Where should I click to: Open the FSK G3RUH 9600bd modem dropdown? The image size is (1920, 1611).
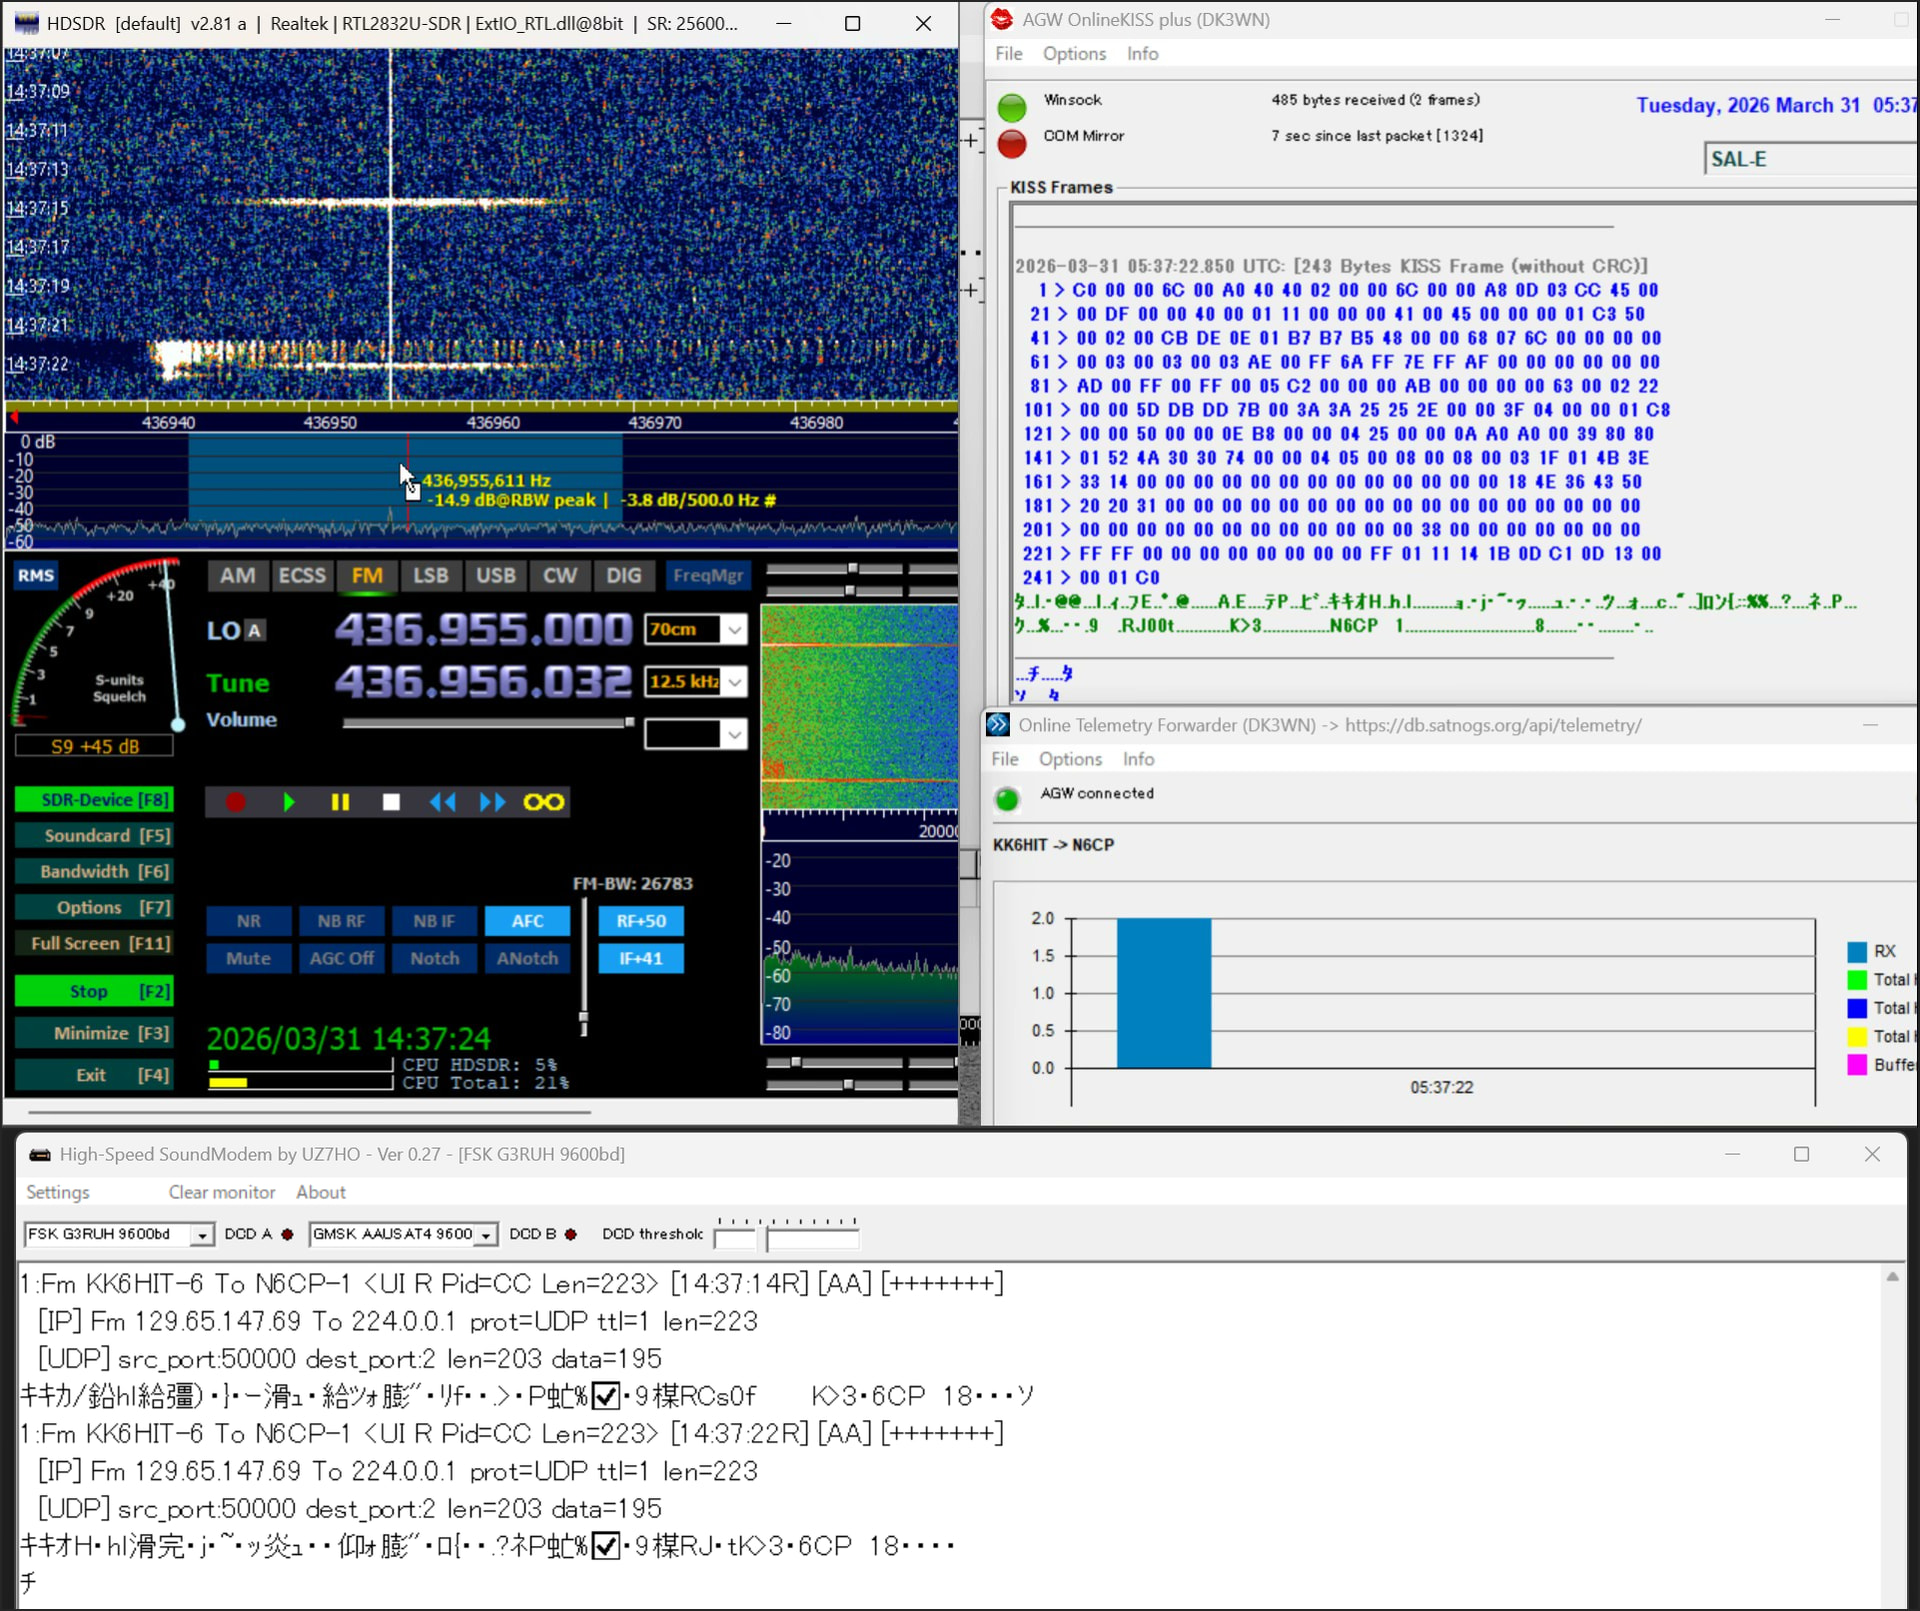coord(202,1235)
